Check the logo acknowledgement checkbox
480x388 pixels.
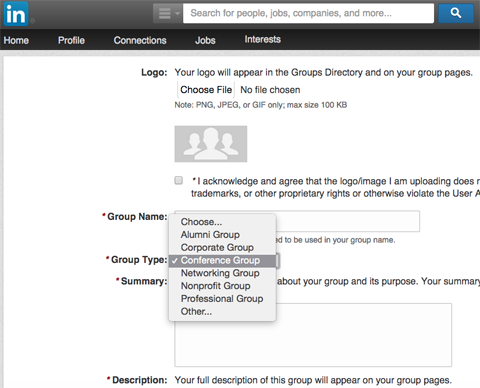[179, 180]
